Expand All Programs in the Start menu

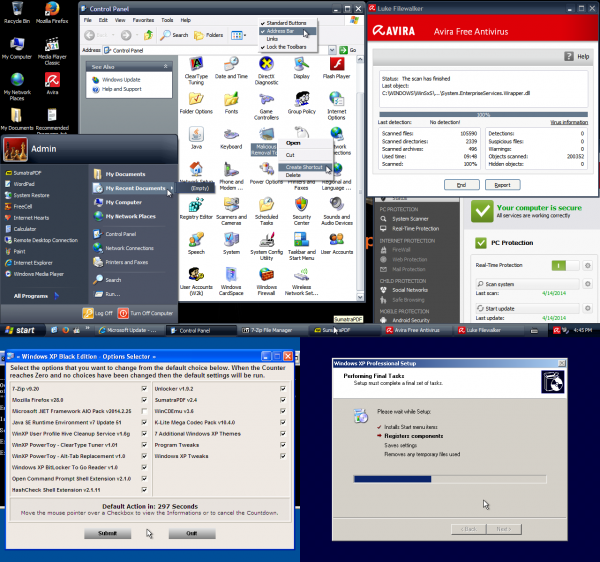pos(35,296)
